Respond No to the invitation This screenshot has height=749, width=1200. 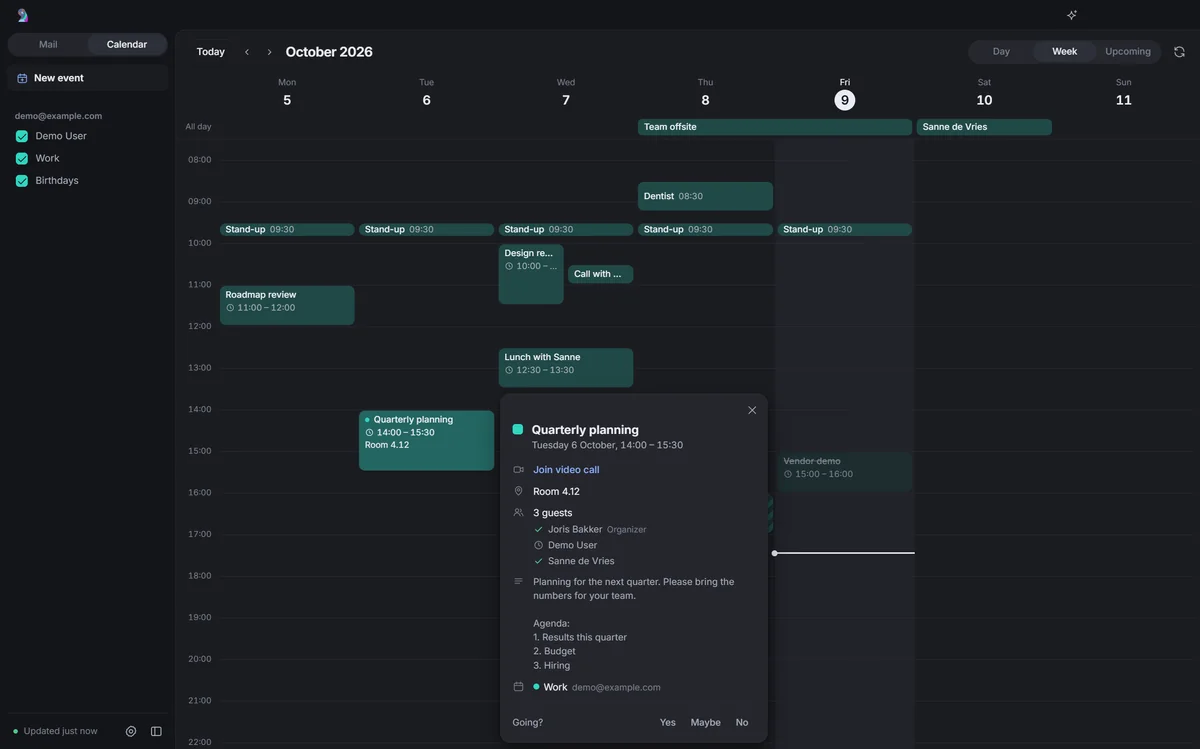tap(742, 722)
